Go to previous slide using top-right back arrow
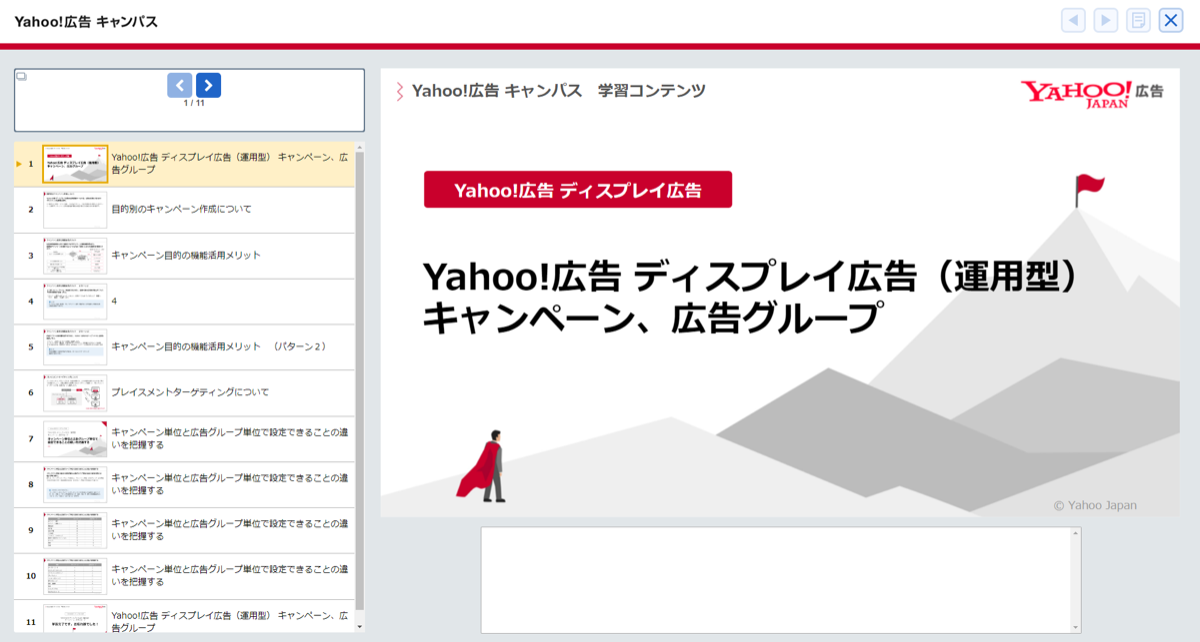 [x=1073, y=20]
